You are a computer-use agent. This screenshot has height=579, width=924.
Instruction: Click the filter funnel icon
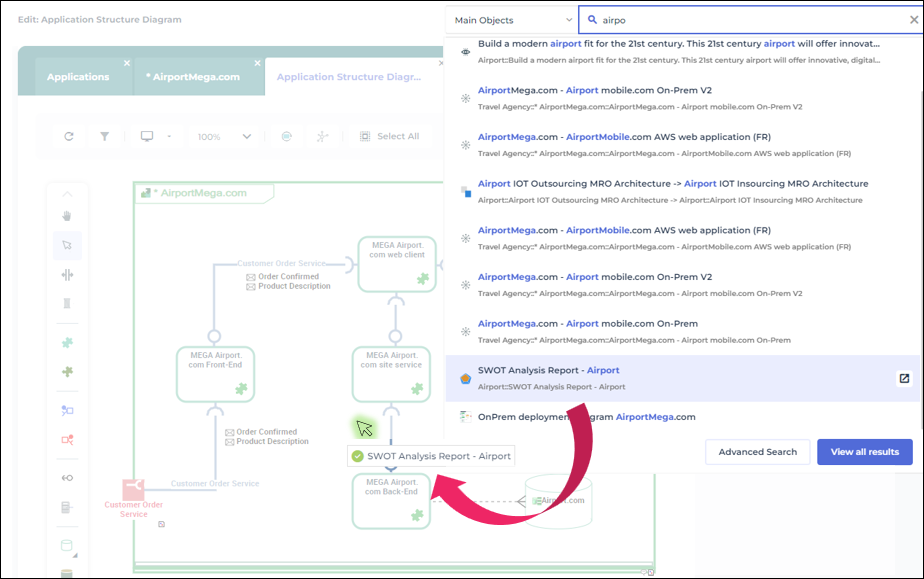point(104,136)
